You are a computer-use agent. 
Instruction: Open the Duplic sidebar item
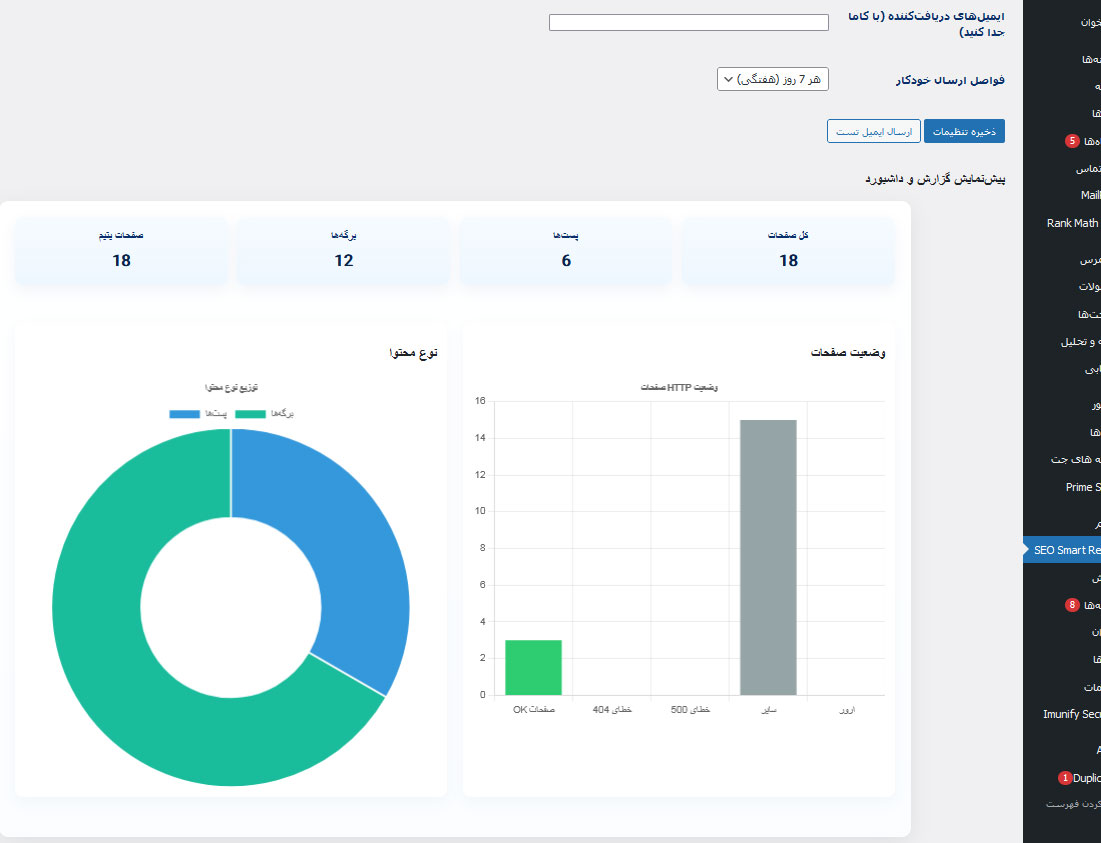(x=1086, y=778)
